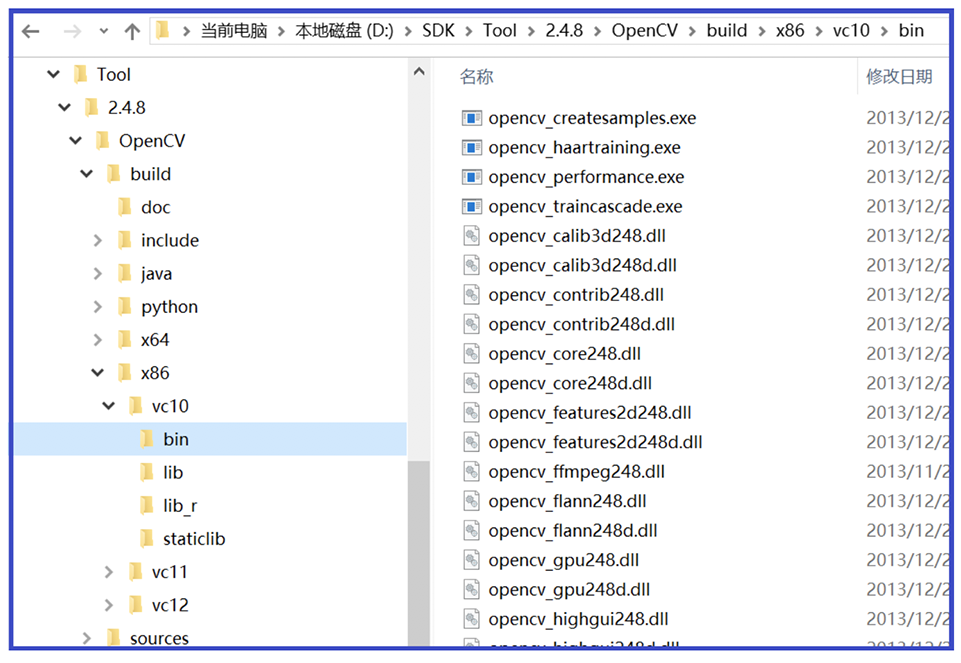Select opencv_contrib248.dll file icon

tap(471, 295)
